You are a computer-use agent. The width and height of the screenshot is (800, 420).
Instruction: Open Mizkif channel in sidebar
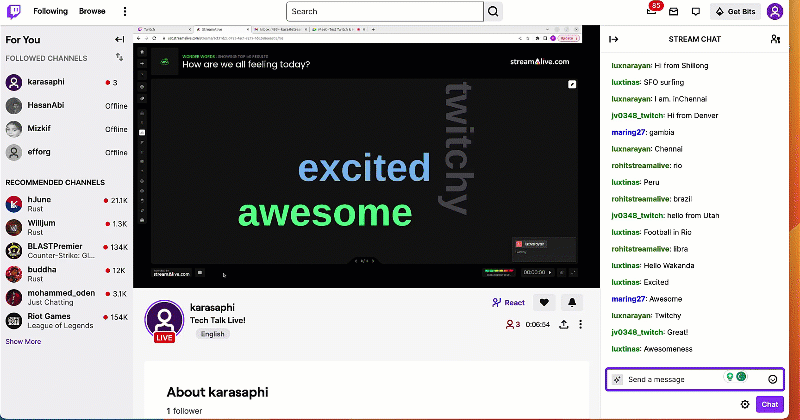pyautogui.click(x=66, y=129)
